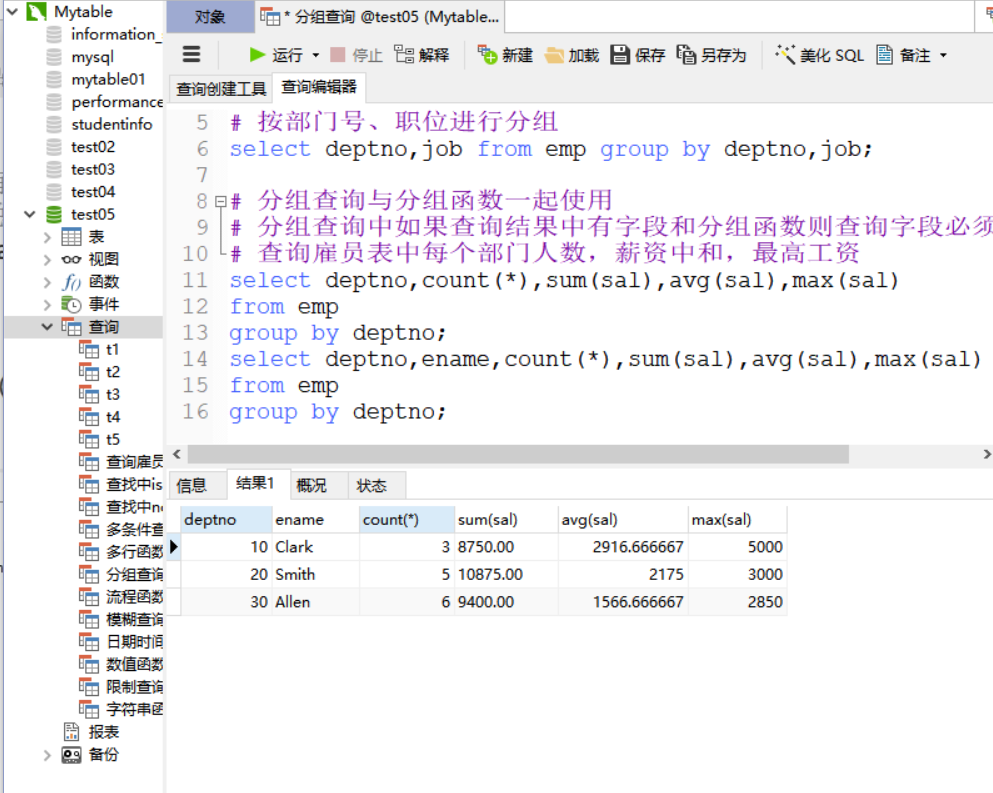
Task: Click the 视图 glasses icon
Action: click(71, 260)
